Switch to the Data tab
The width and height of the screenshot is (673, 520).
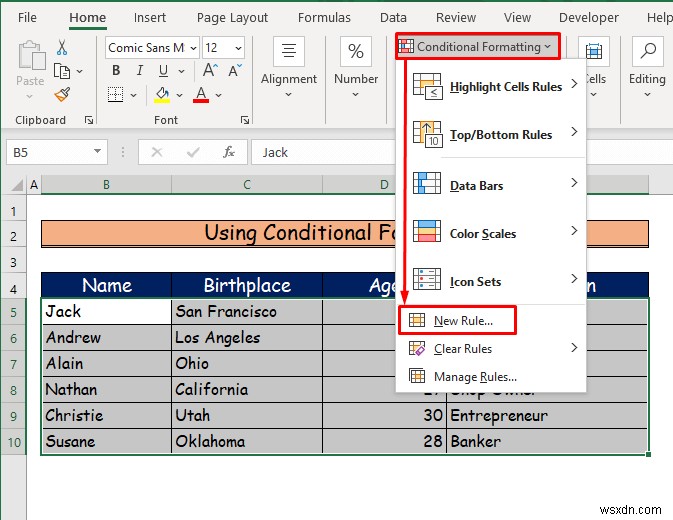coord(393,18)
